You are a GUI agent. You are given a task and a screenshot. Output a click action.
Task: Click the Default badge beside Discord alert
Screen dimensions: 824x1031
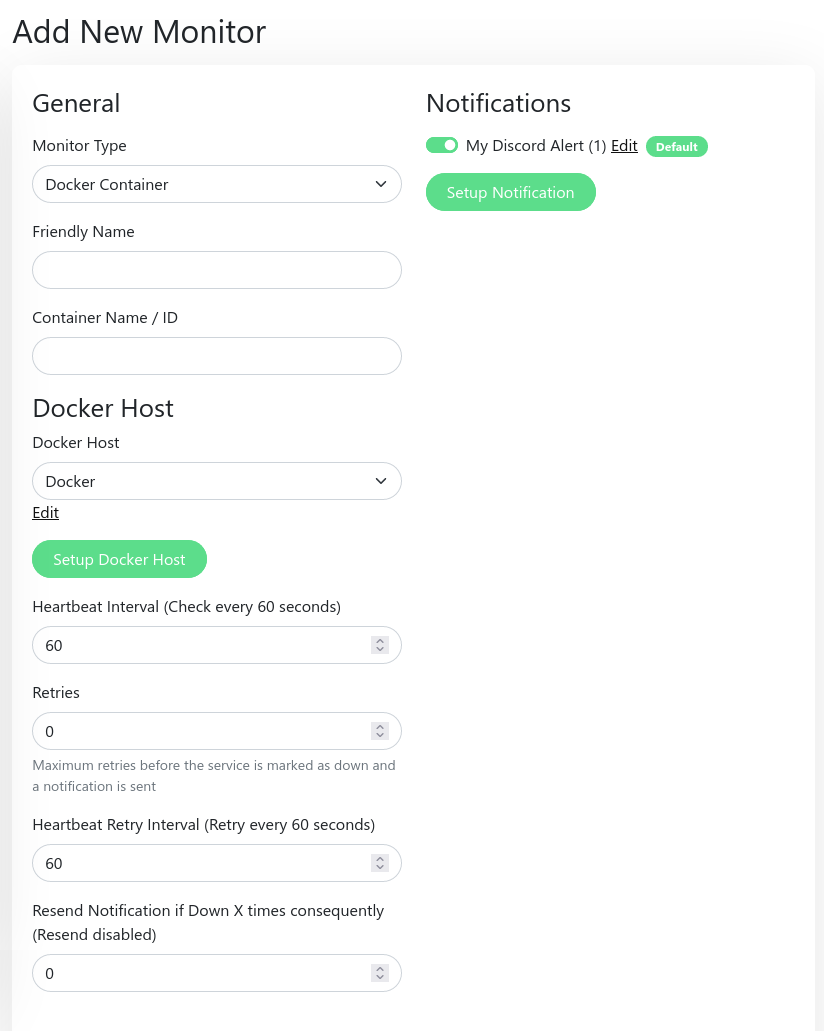tap(677, 147)
